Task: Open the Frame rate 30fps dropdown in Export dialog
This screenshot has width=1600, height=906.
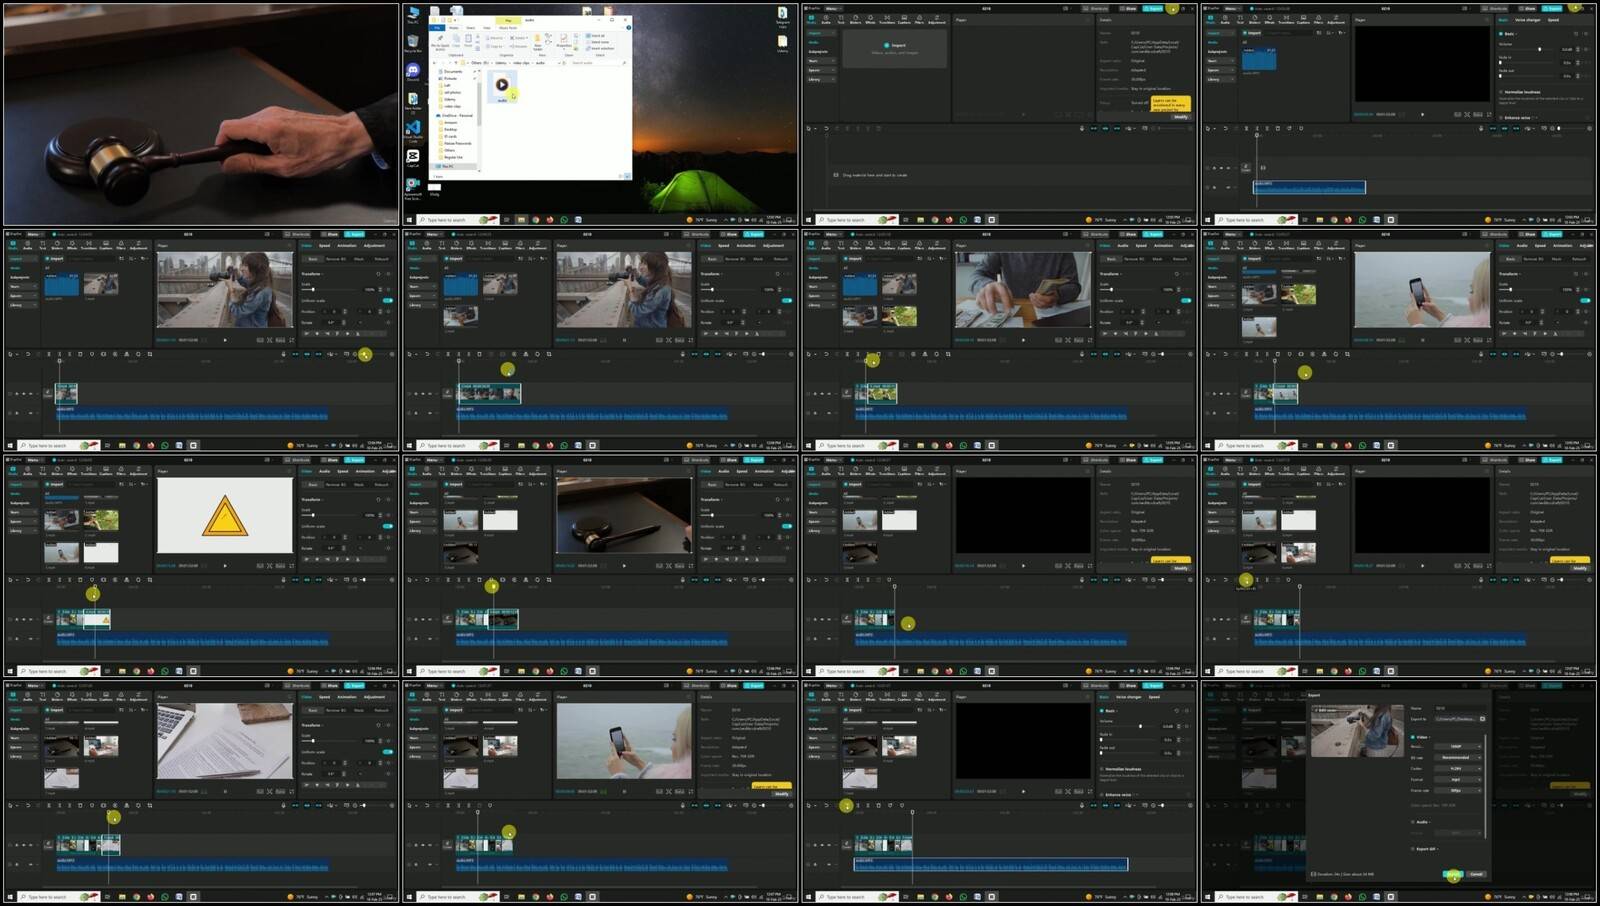Action: point(1458,790)
